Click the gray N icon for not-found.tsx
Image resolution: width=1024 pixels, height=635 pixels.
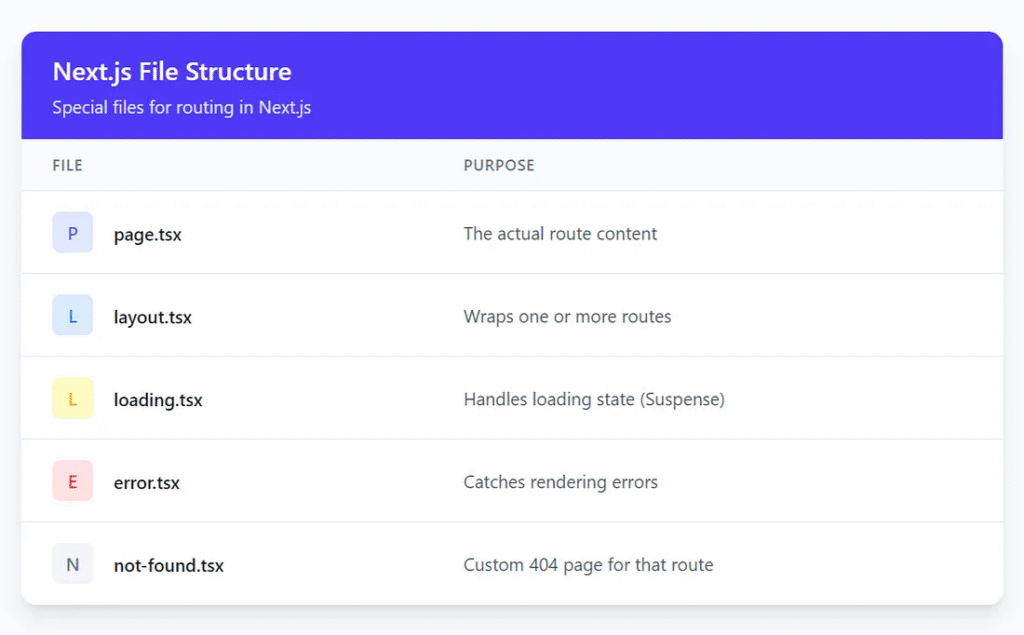(72, 565)
